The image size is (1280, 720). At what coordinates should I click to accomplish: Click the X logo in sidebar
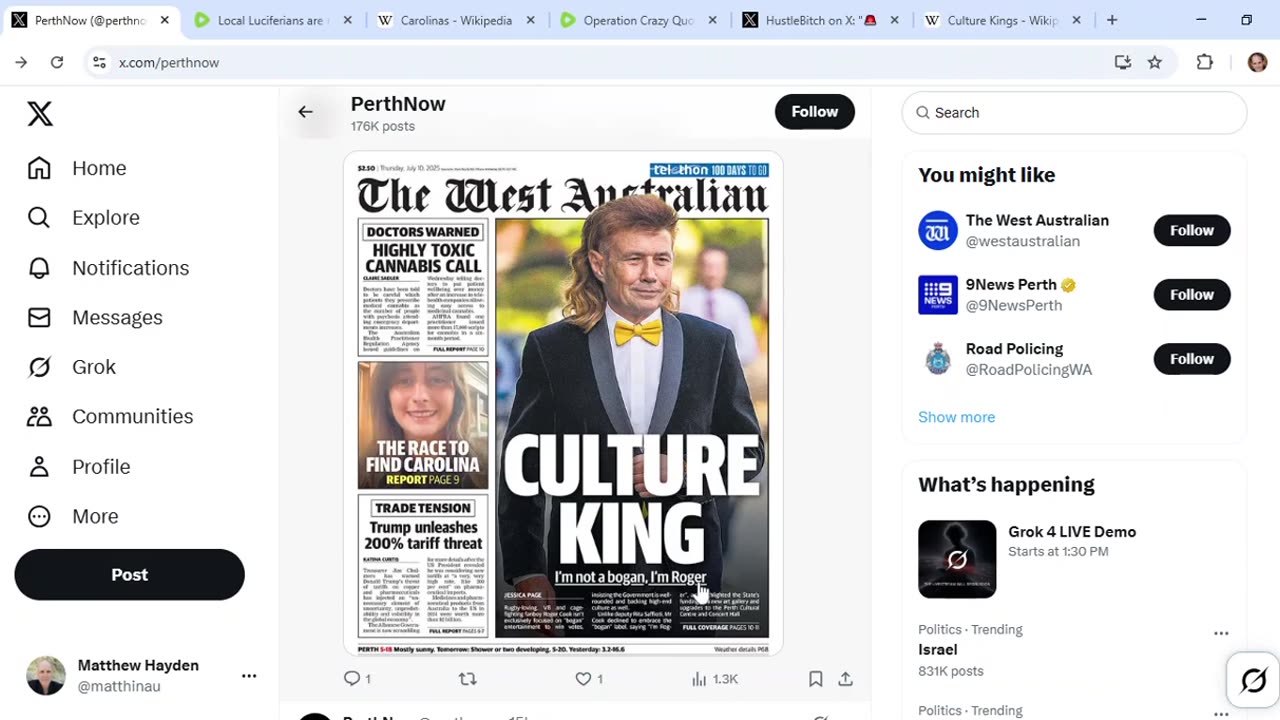click(x=40, y=114)
